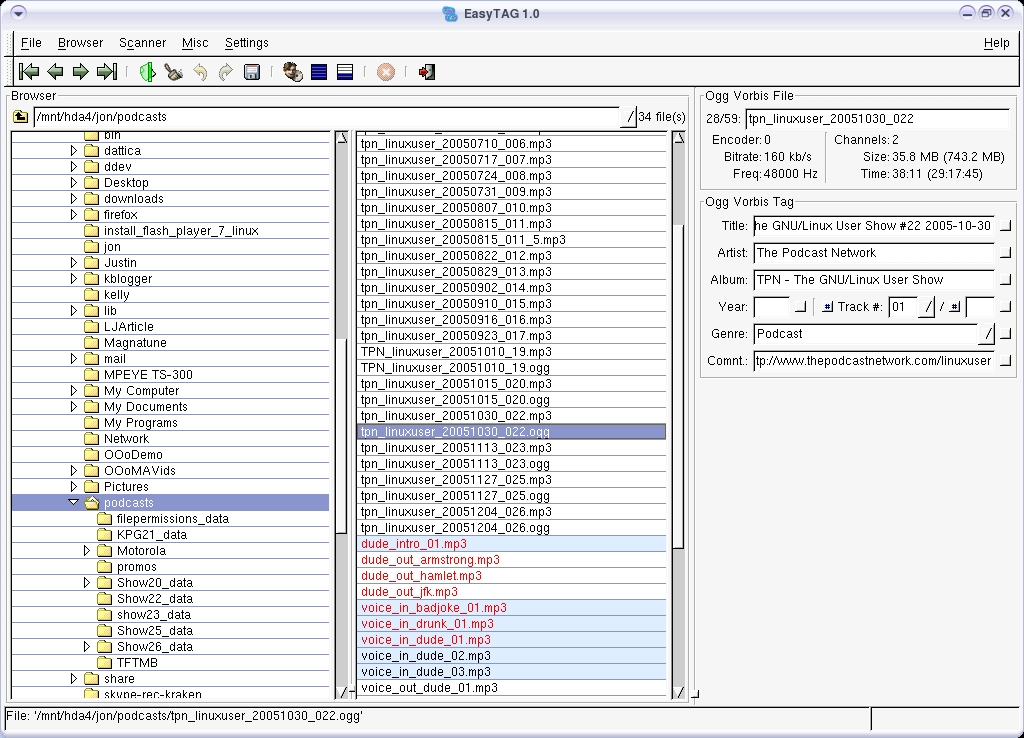Open the search files icon
The image size is (1024, 738).
pyautogui.click(x=293, y=72)
